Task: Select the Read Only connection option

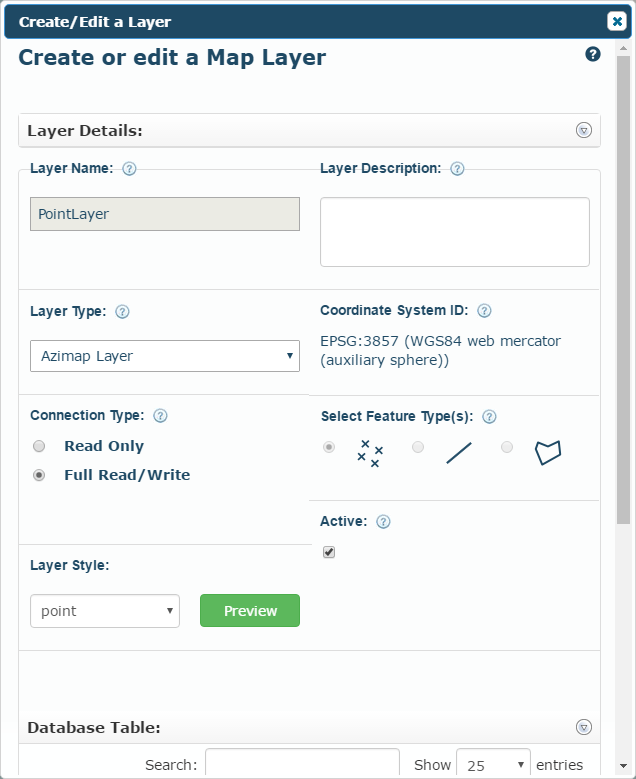Action: 39,446
